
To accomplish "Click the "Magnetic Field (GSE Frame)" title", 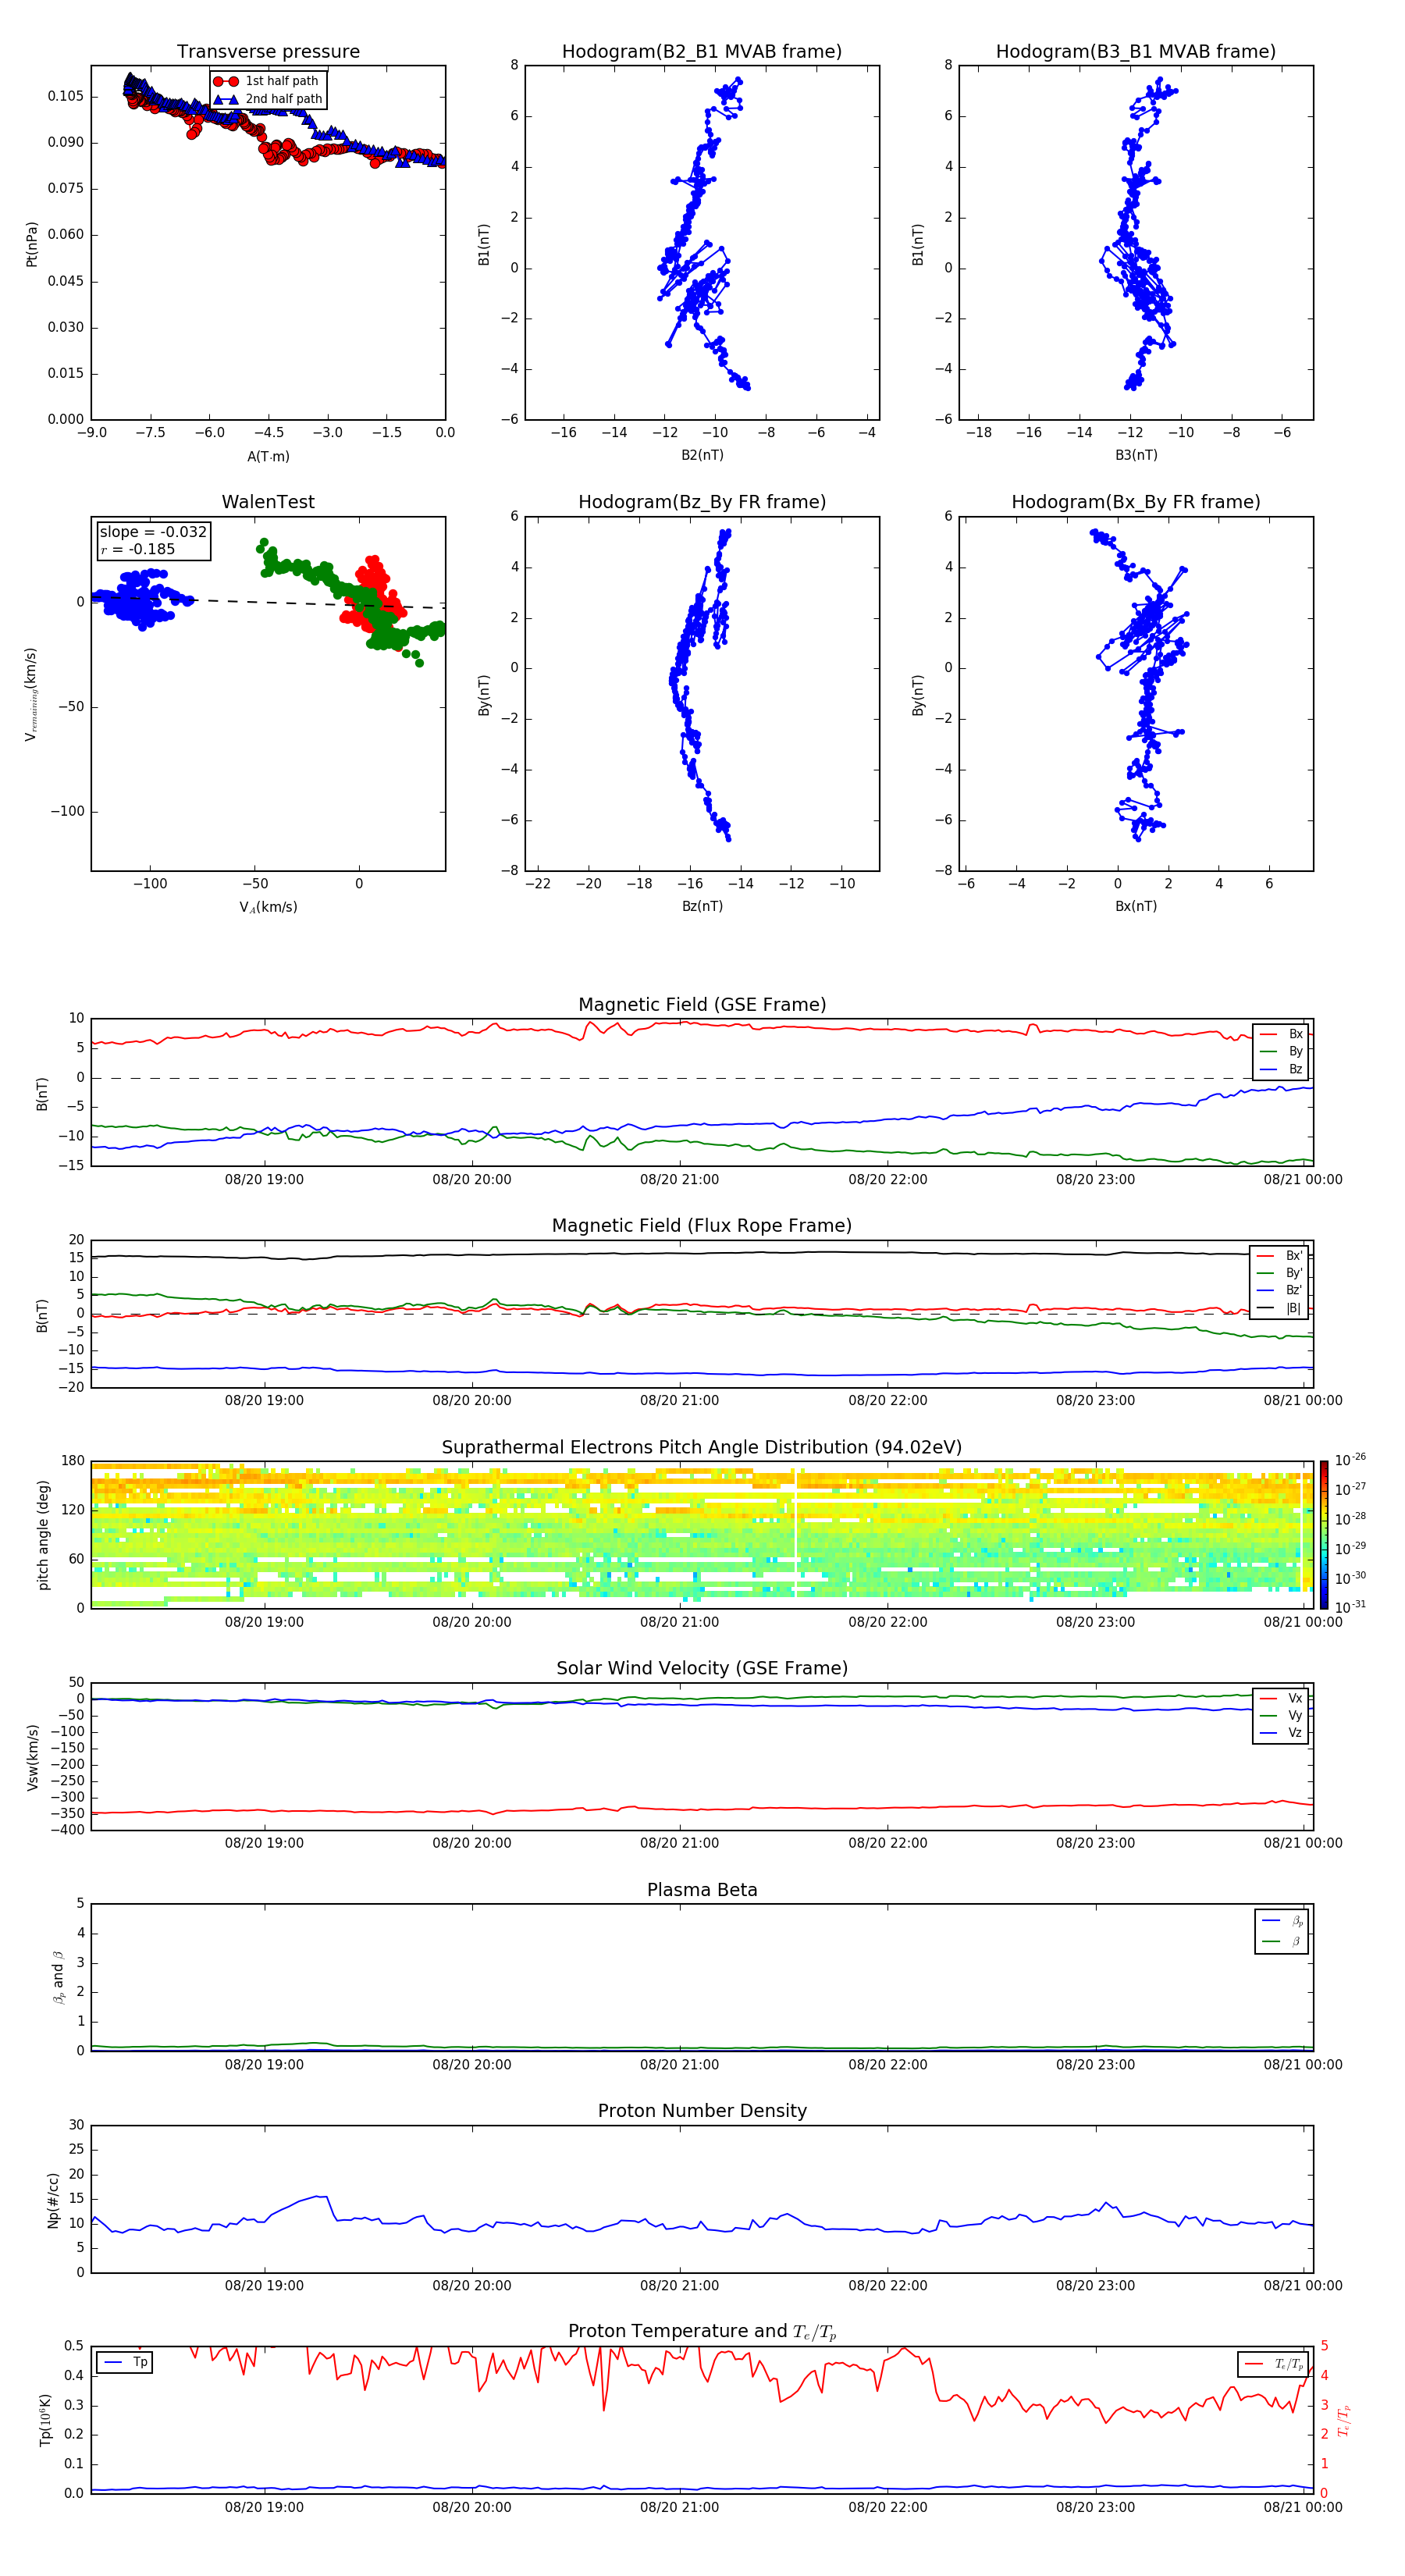I will click(x=702, y=1004).
